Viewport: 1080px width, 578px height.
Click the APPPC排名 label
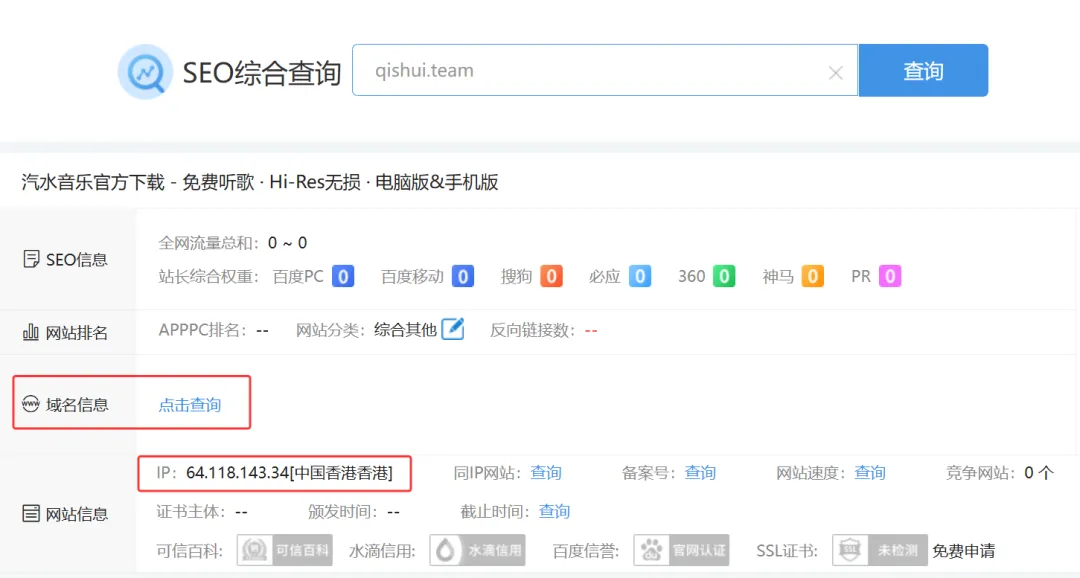pos(202,330)
